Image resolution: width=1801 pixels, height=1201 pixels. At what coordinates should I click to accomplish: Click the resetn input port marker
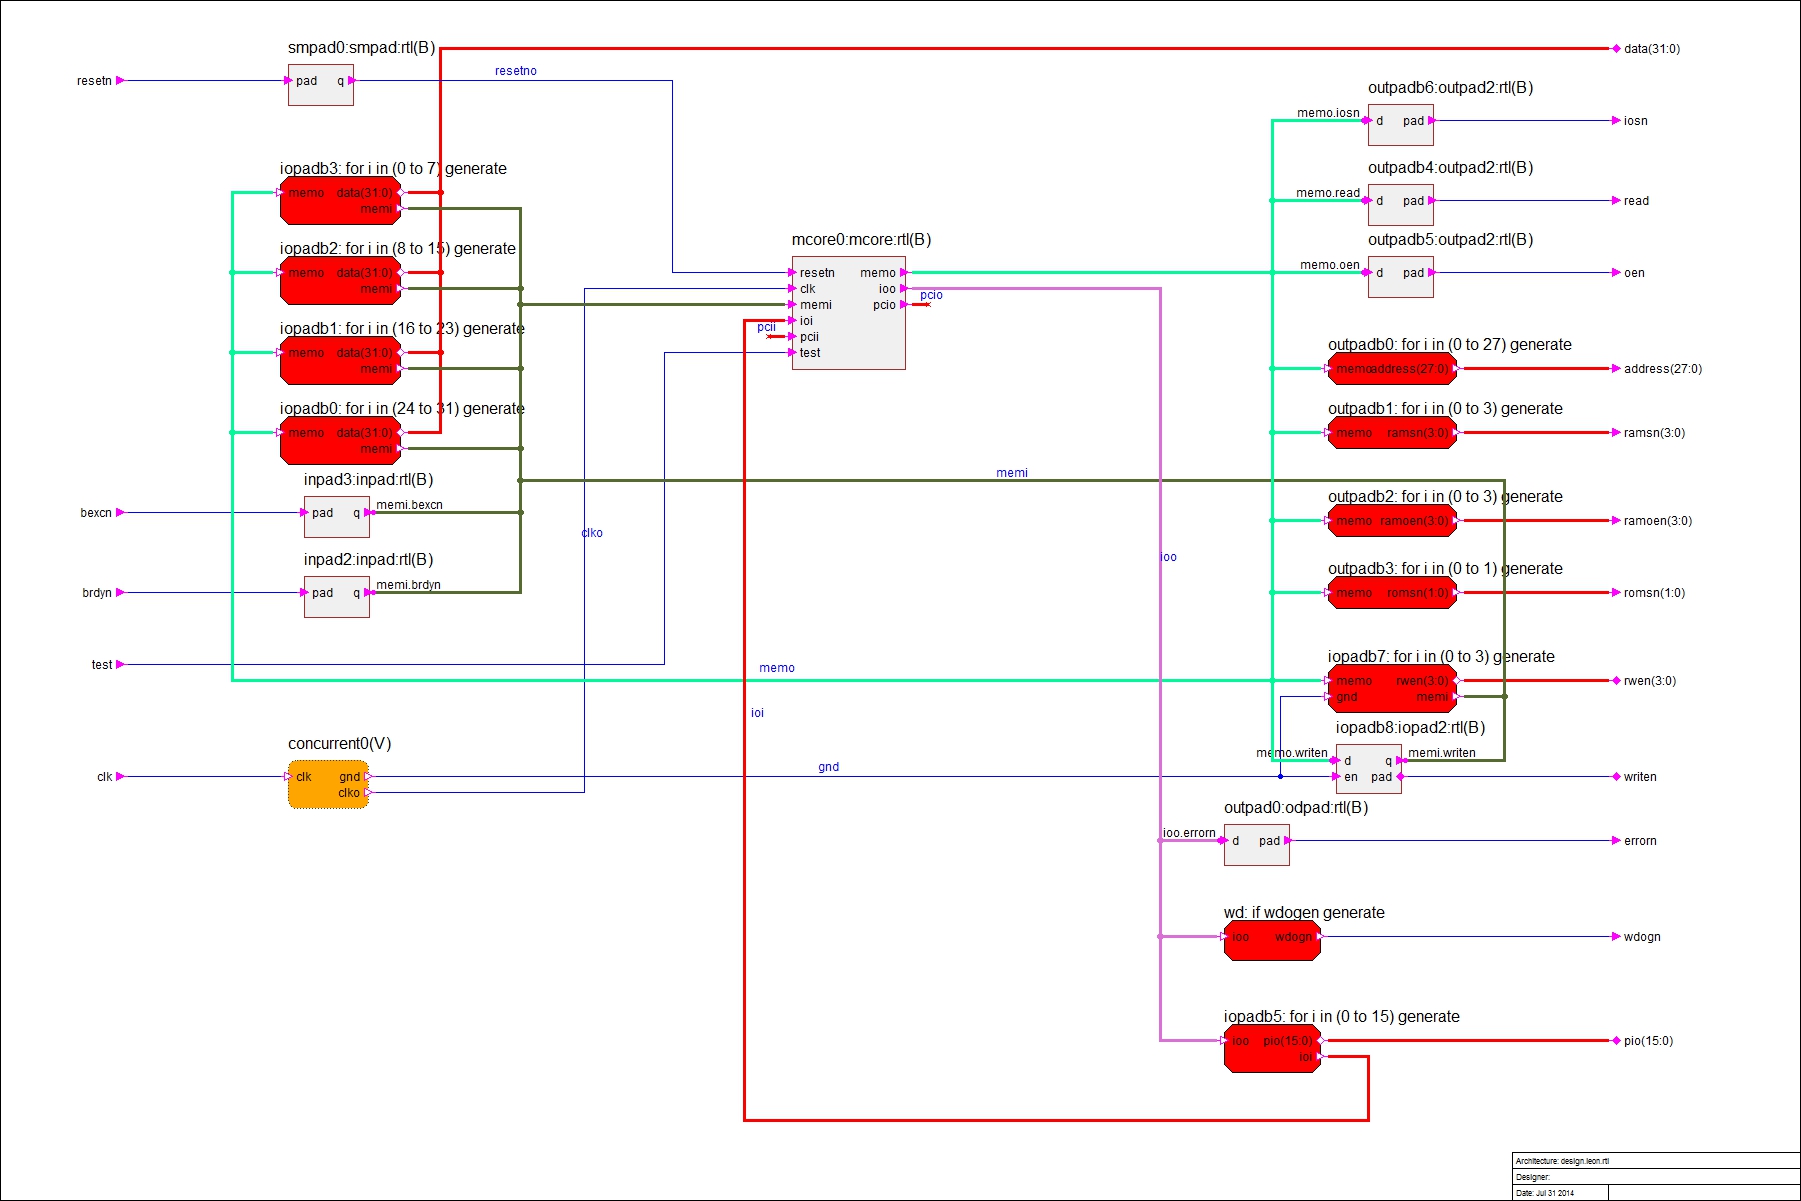coord(117,80)
